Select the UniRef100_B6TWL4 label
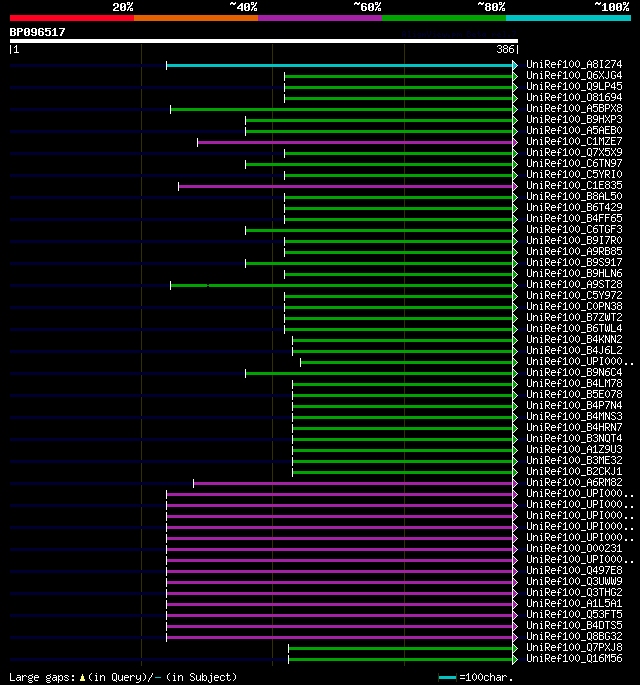This screenshot has height=685, width=640. [x=574, y=329]
